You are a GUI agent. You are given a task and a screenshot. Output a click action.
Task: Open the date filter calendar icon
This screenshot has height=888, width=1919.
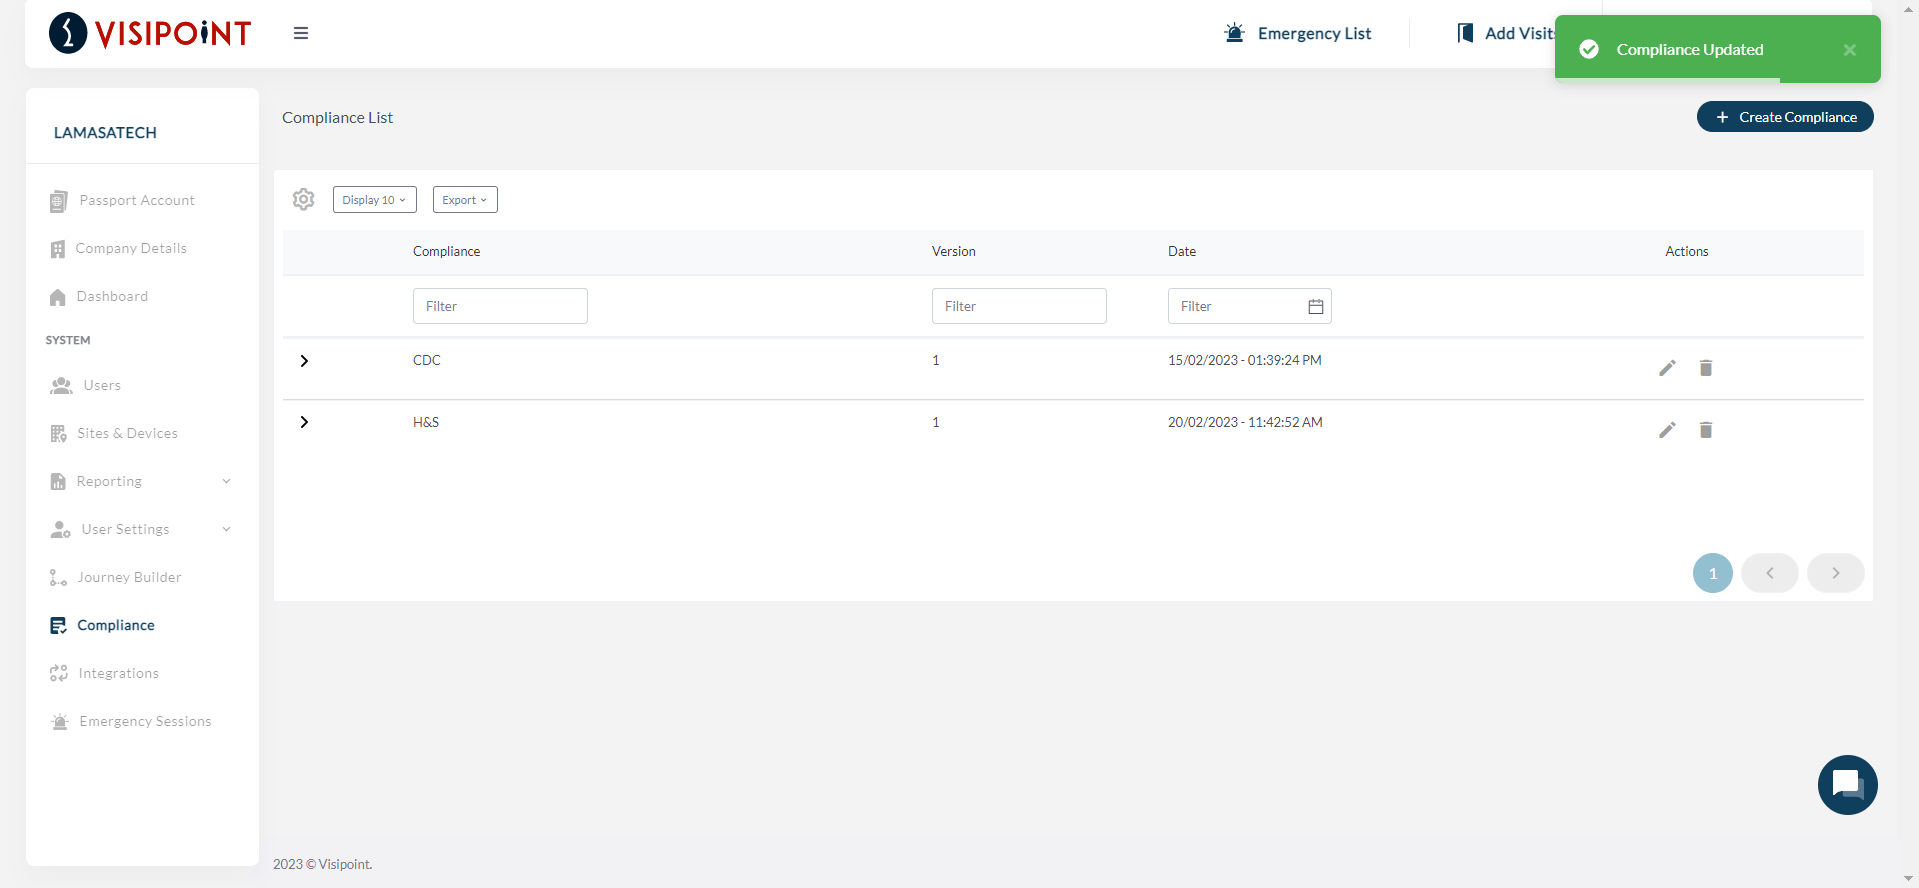pos(1315,307)
